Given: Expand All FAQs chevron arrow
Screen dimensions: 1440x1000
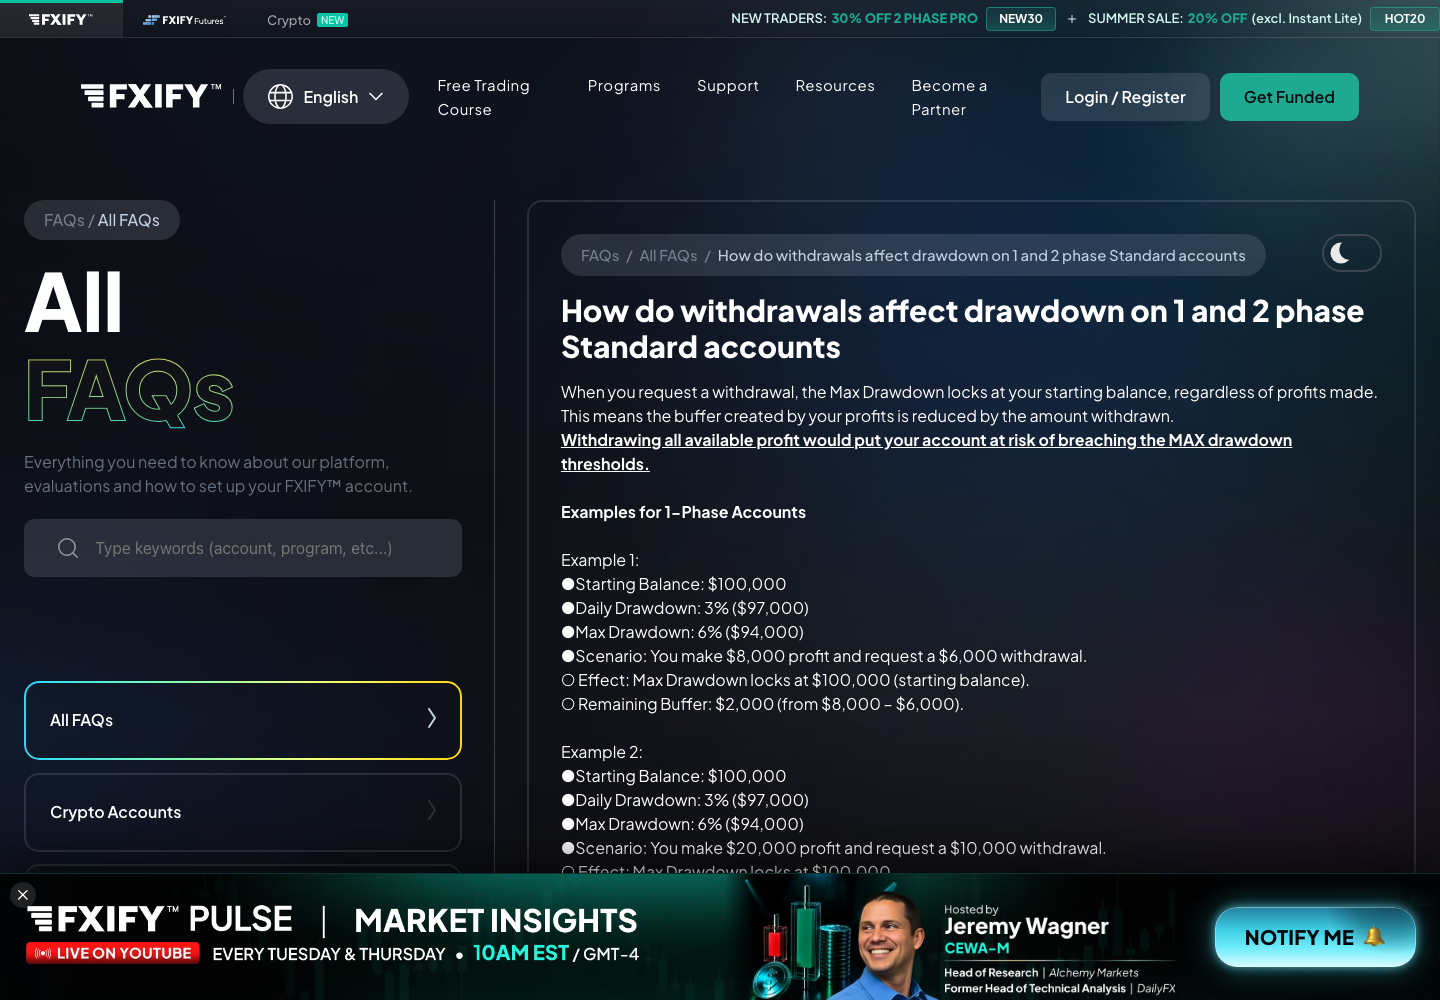Looking at the screenshot, I should (x=431, y=718).
